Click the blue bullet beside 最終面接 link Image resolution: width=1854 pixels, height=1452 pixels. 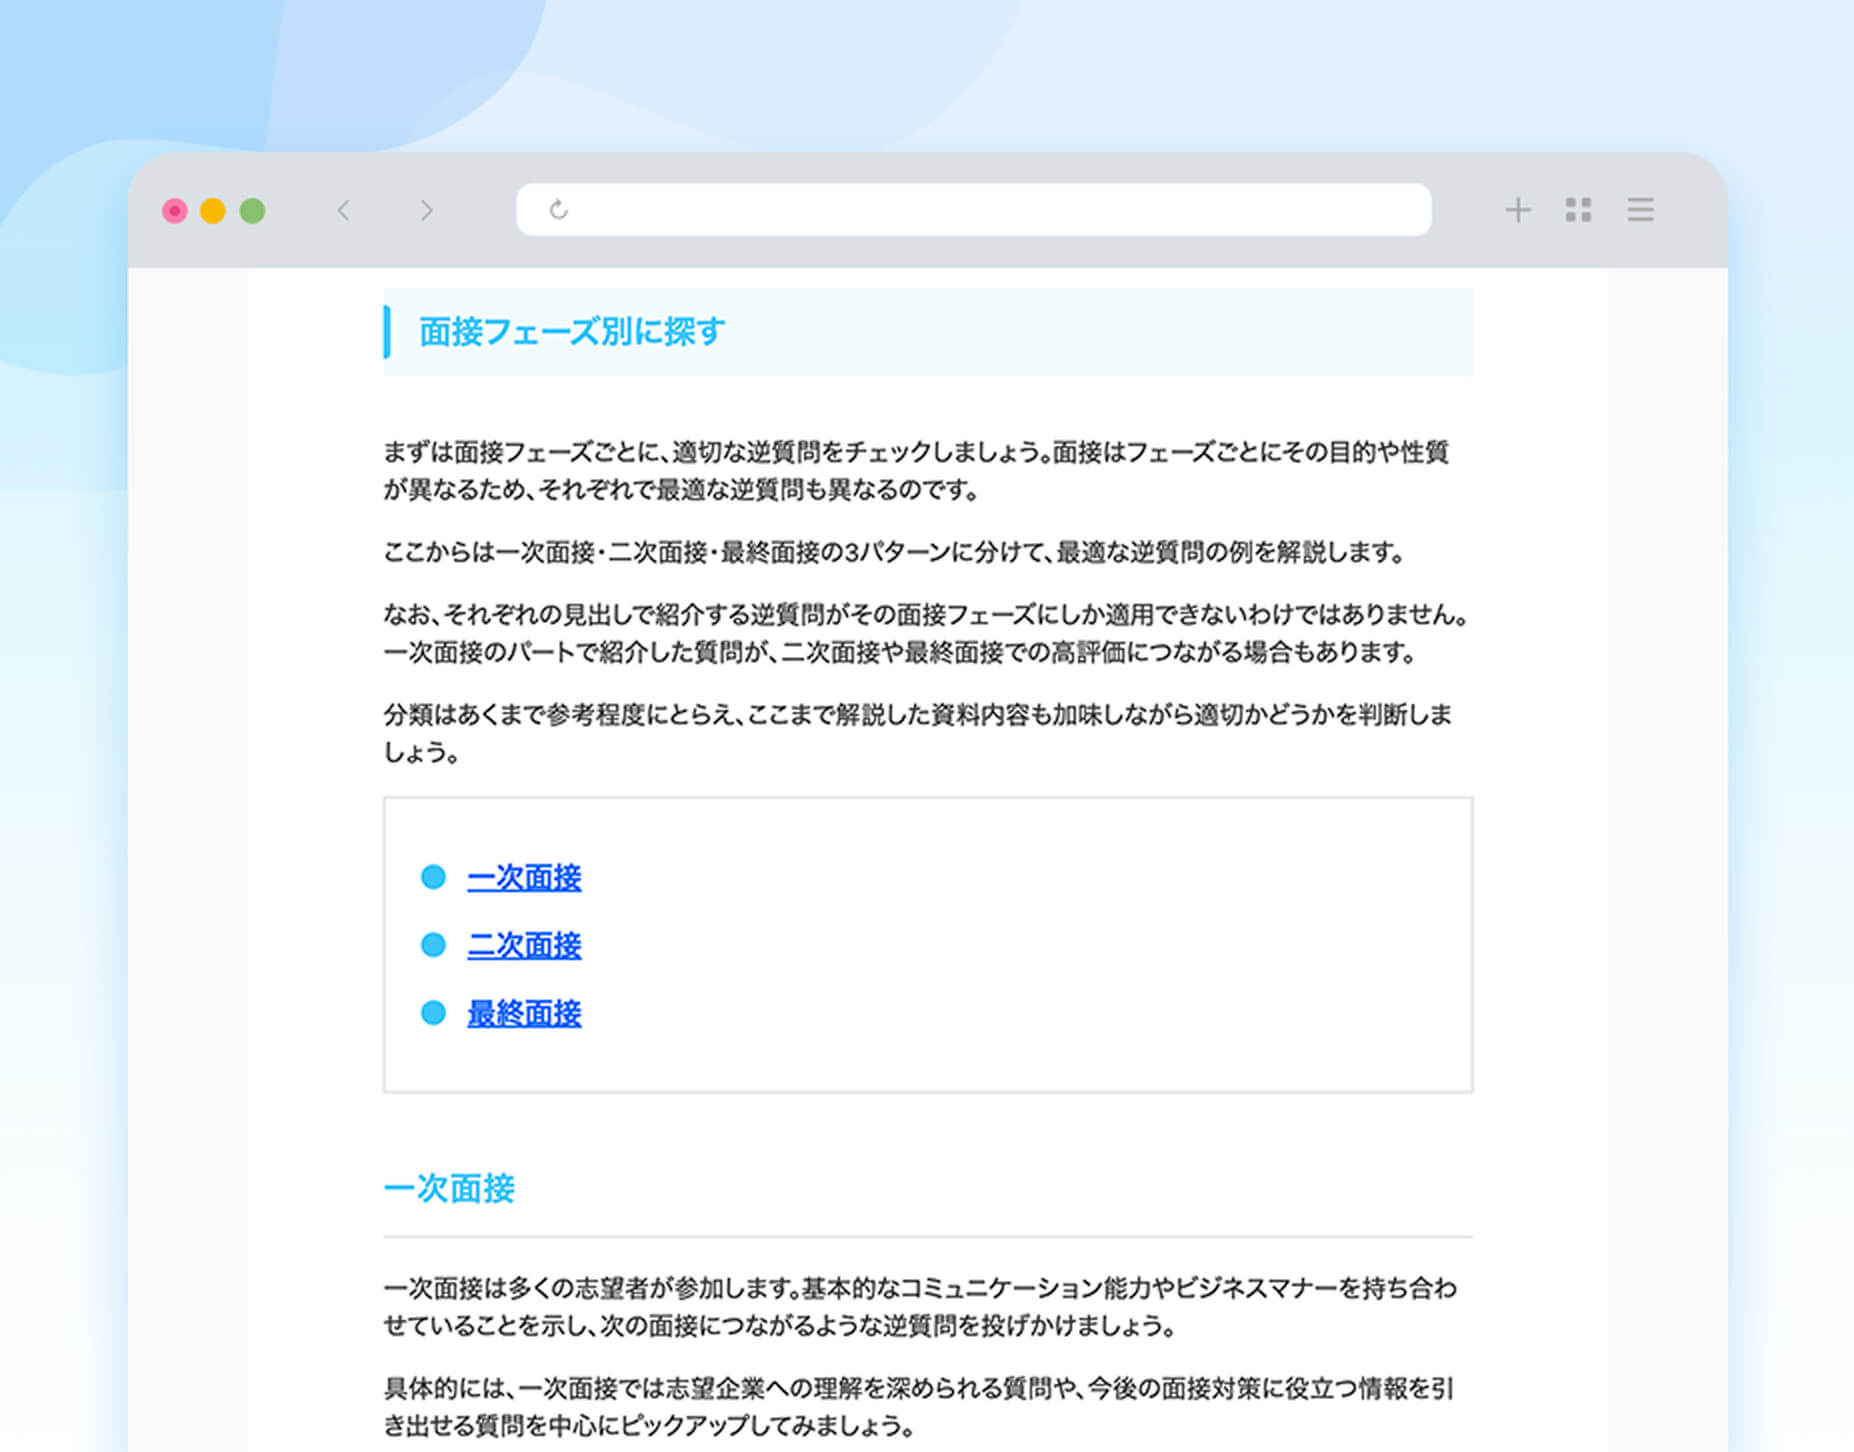pos(433,1013)
